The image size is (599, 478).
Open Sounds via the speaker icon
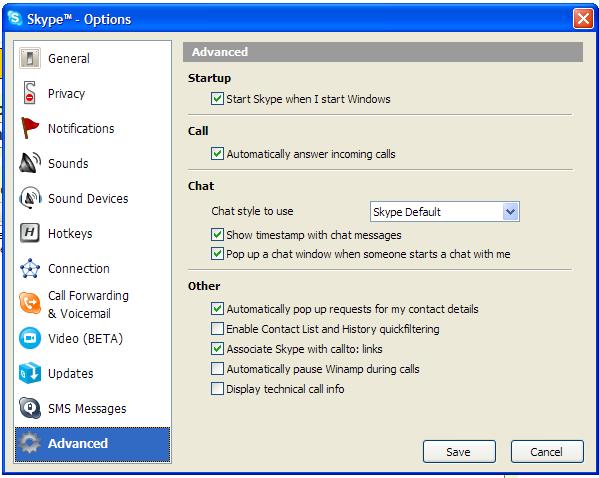tap(30, 163)
